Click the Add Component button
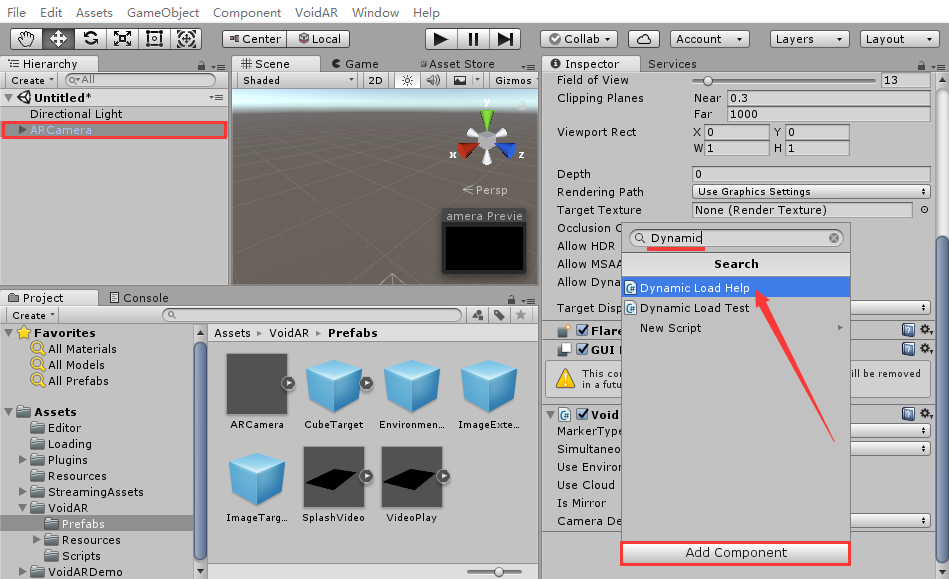Viewport: 949px width, 579px height. [x=735, y=553]
